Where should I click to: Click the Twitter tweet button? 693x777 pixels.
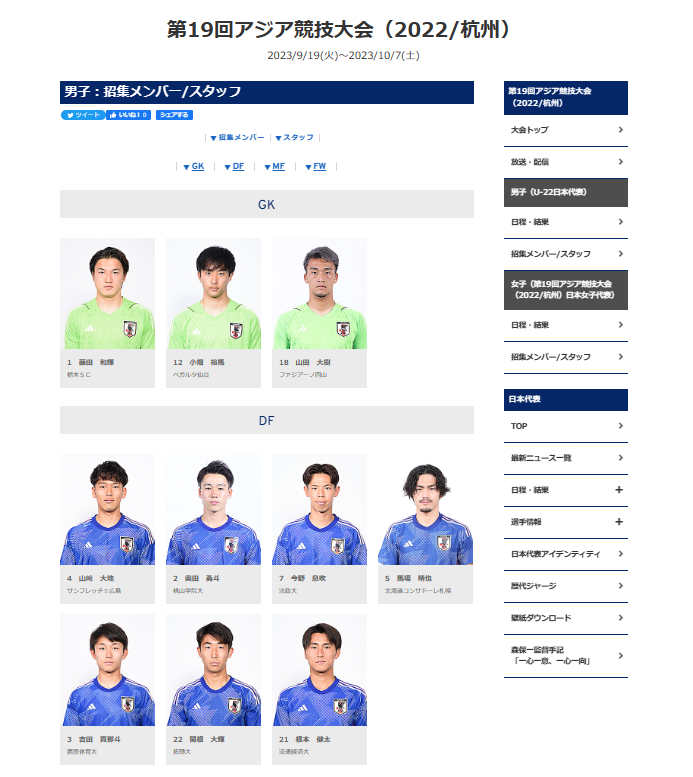coord(83,116)
